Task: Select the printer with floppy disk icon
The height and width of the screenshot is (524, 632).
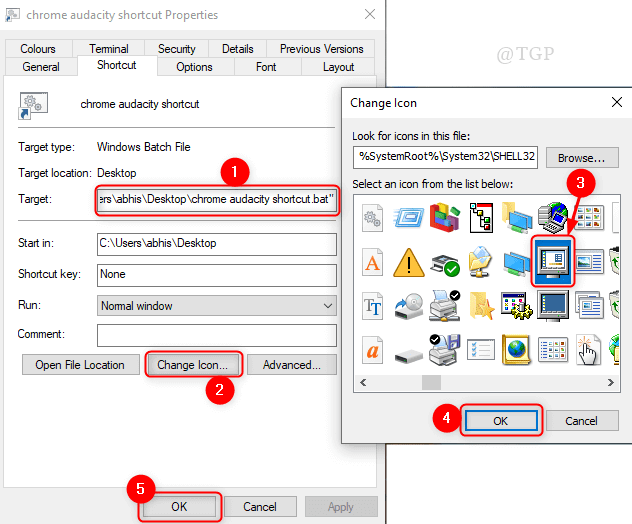Action: 445,349
